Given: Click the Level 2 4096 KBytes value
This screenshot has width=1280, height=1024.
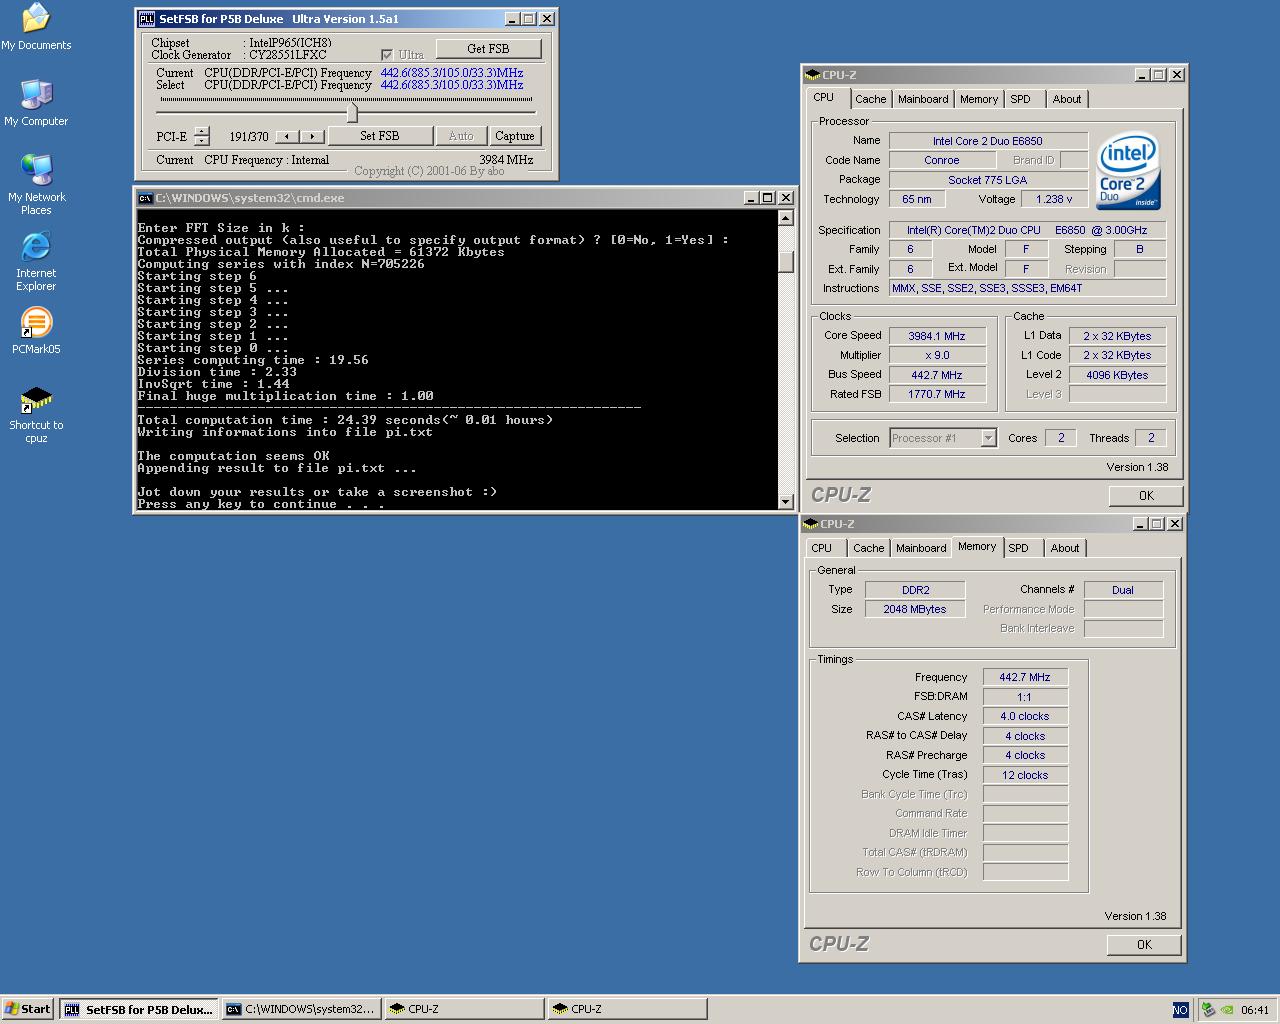Looking at the screenshot, I should pos(1117,375).
